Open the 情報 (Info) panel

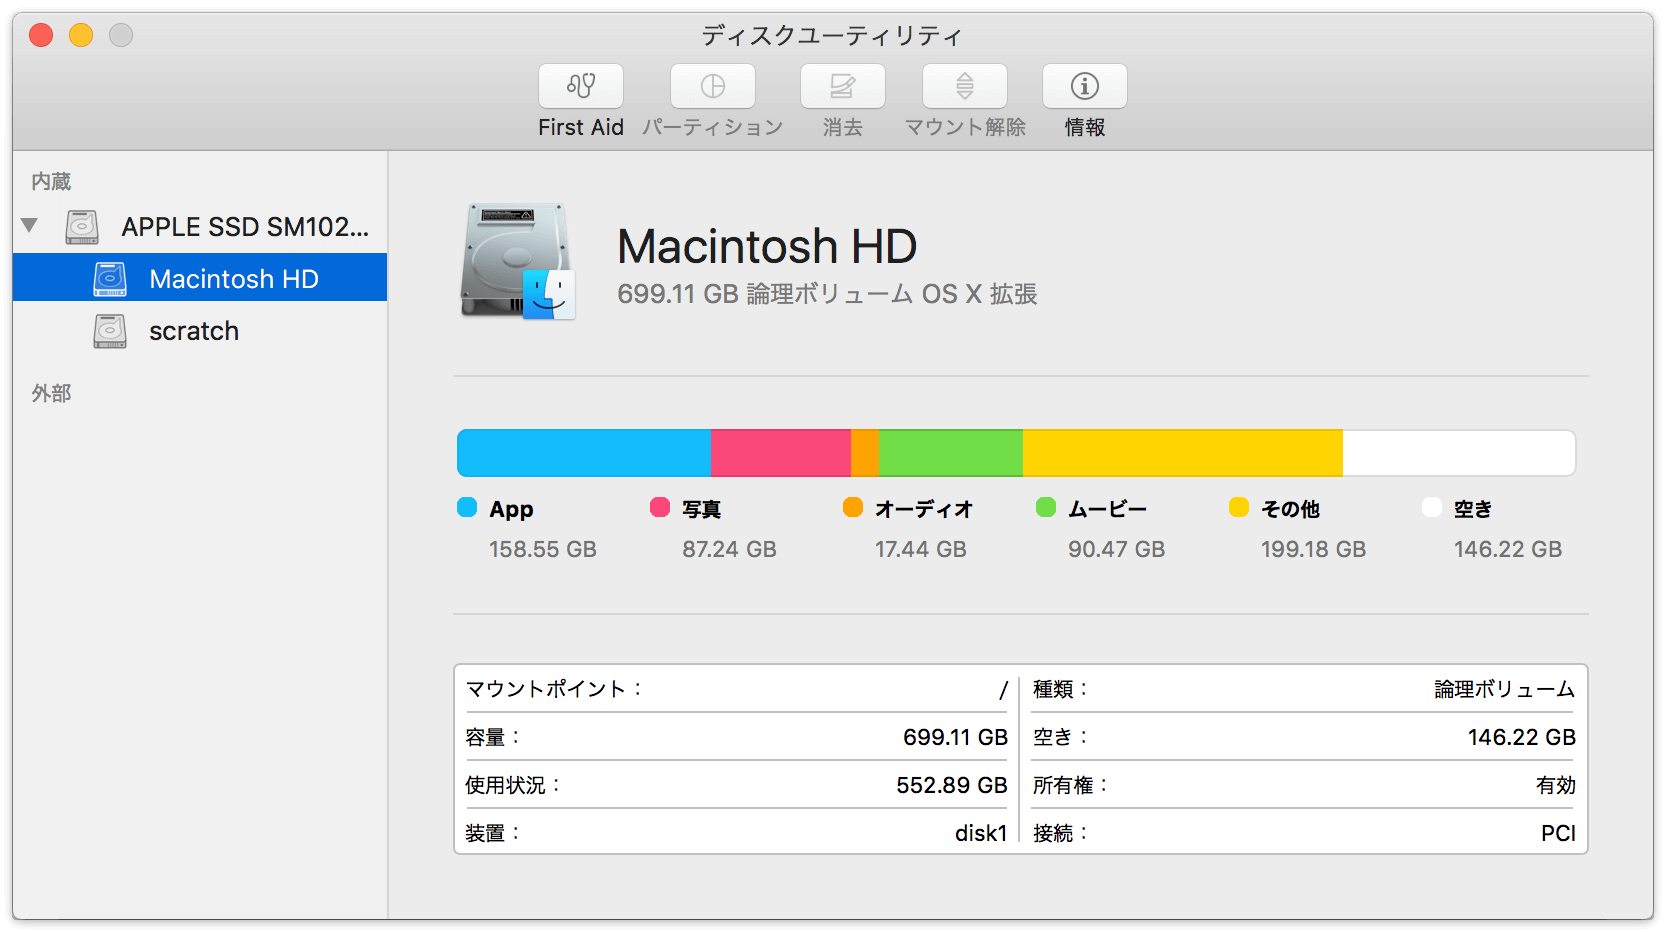(1085, 86)
